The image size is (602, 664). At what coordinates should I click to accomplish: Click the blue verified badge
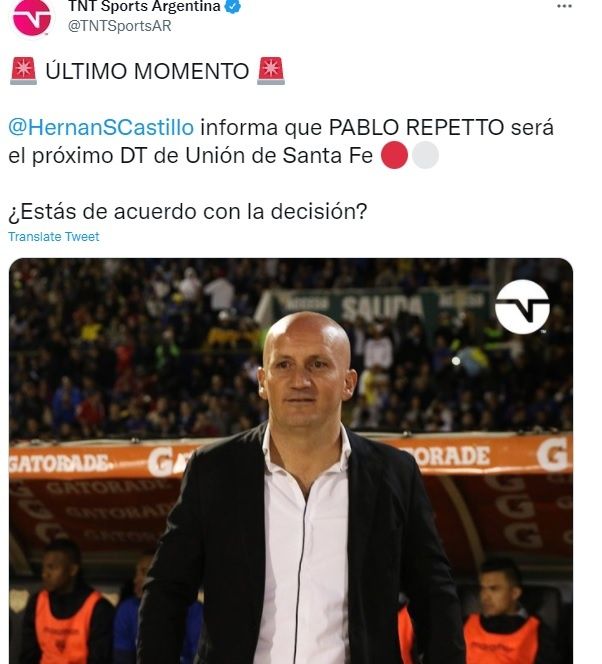point(233,6)
